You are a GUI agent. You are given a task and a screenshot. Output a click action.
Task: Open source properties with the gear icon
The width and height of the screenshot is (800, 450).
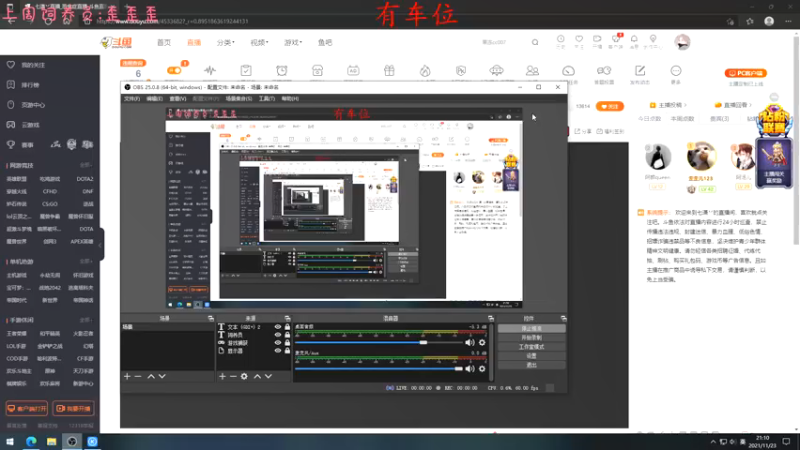pyautogui.click(x=244, y=377)
